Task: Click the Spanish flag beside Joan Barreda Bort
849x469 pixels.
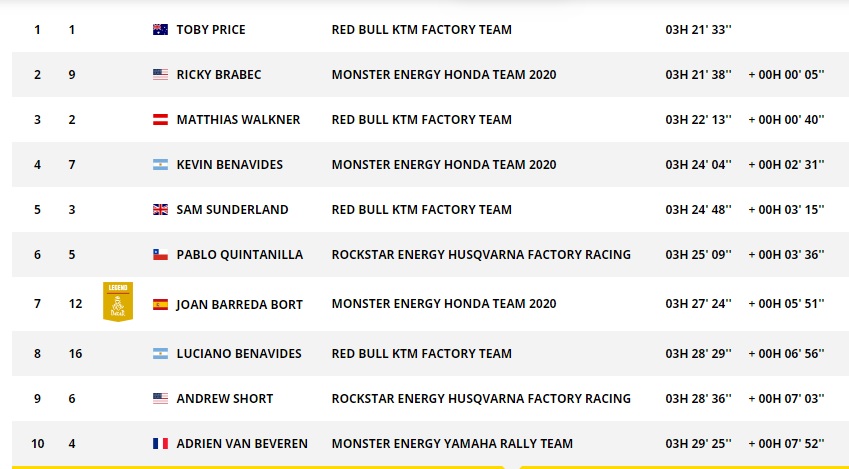Action: pyautogui.click(x=160, y=304)
